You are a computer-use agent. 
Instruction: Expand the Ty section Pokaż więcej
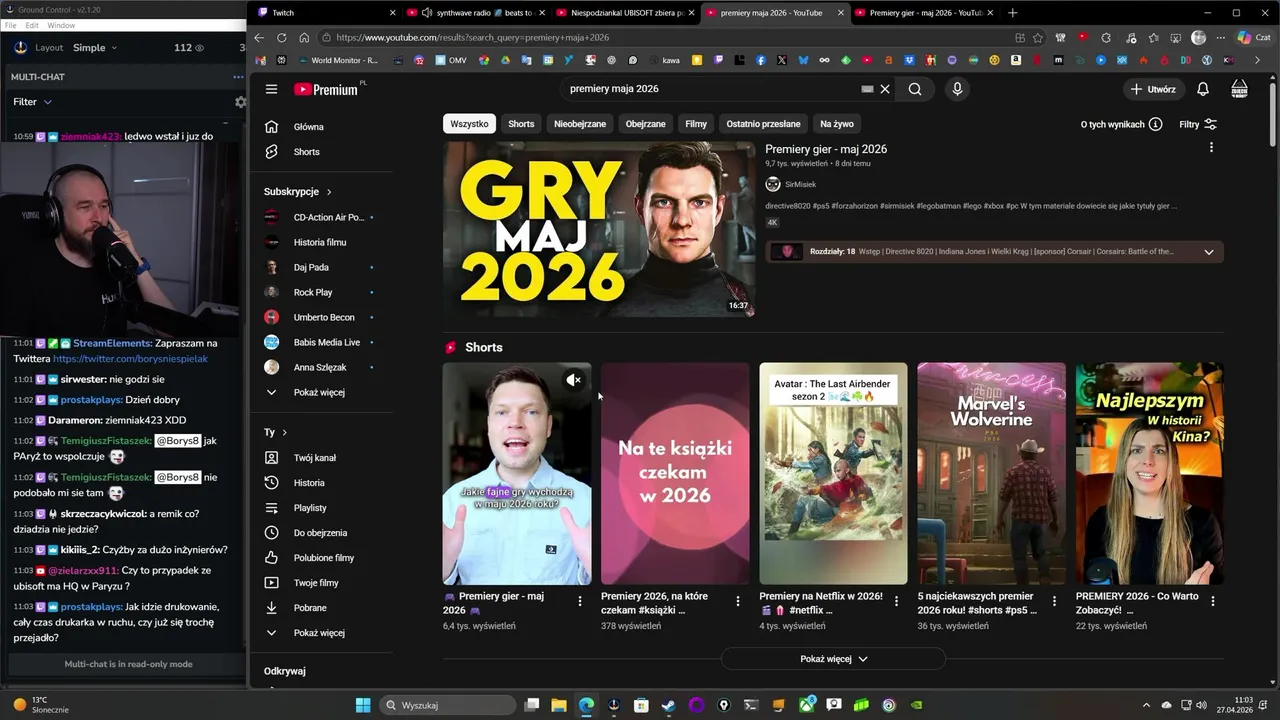(319, 633)
